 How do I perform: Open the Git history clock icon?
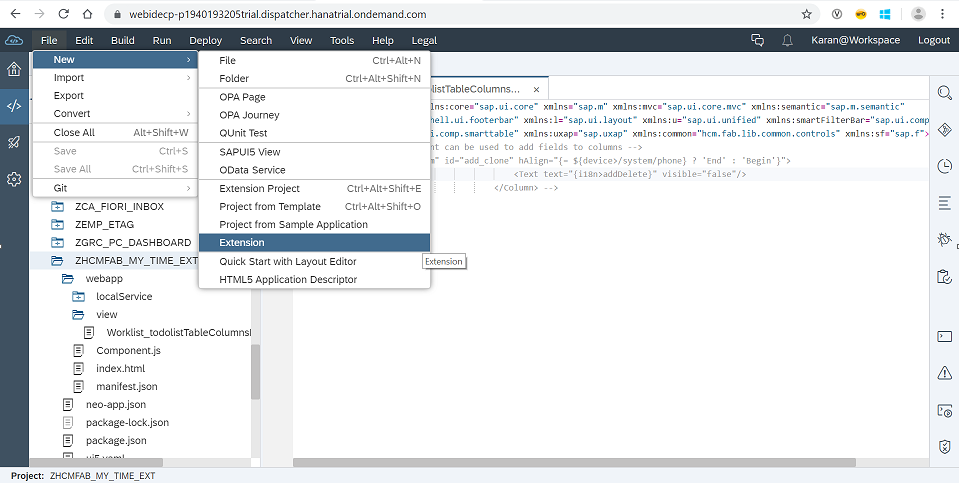point(944,166)
